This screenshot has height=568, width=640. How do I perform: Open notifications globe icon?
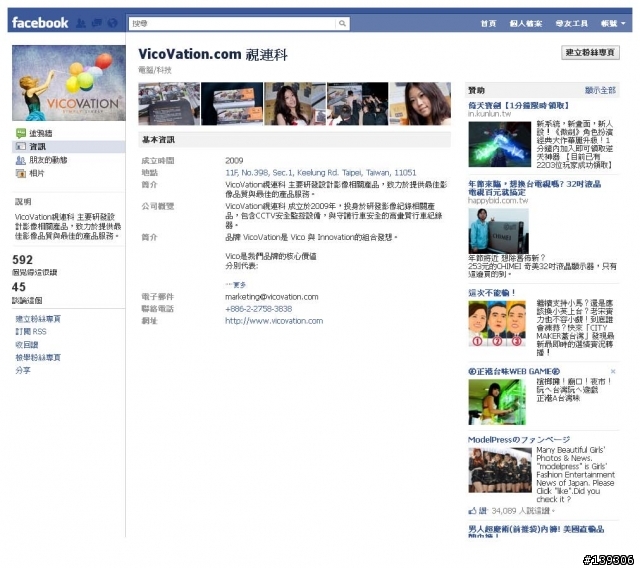tap(112, 23)
